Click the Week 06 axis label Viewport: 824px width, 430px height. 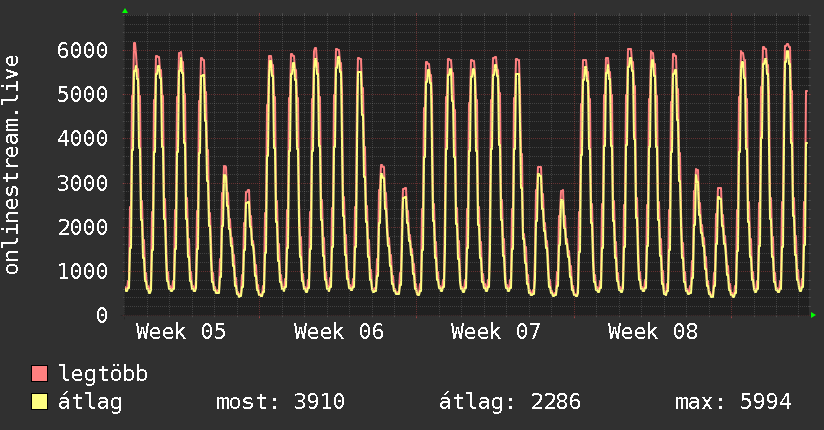point(339,332)
